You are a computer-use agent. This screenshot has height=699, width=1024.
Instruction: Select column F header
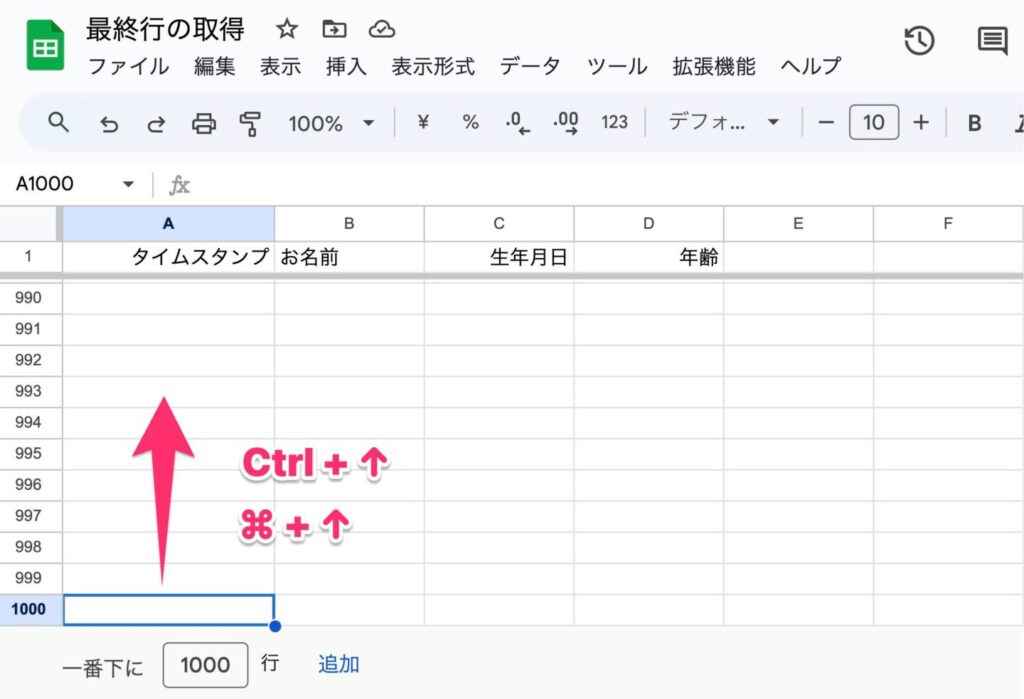coord(948,223)
